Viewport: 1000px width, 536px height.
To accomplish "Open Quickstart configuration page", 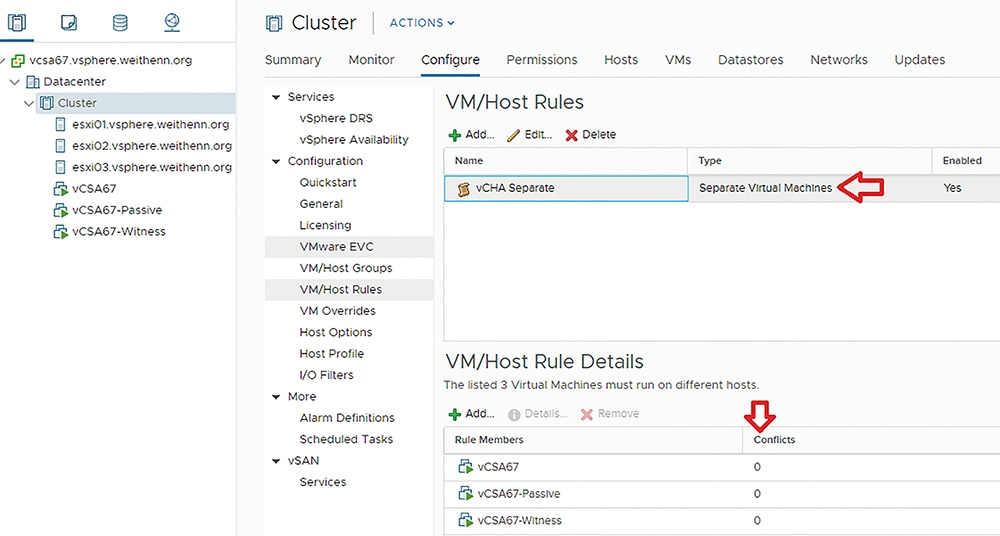I will click(328, 182).
